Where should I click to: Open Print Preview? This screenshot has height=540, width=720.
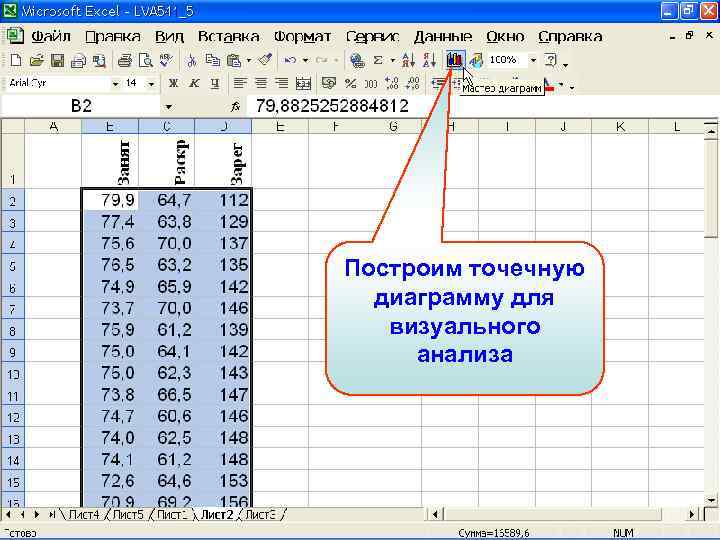[x=146, y=60]
